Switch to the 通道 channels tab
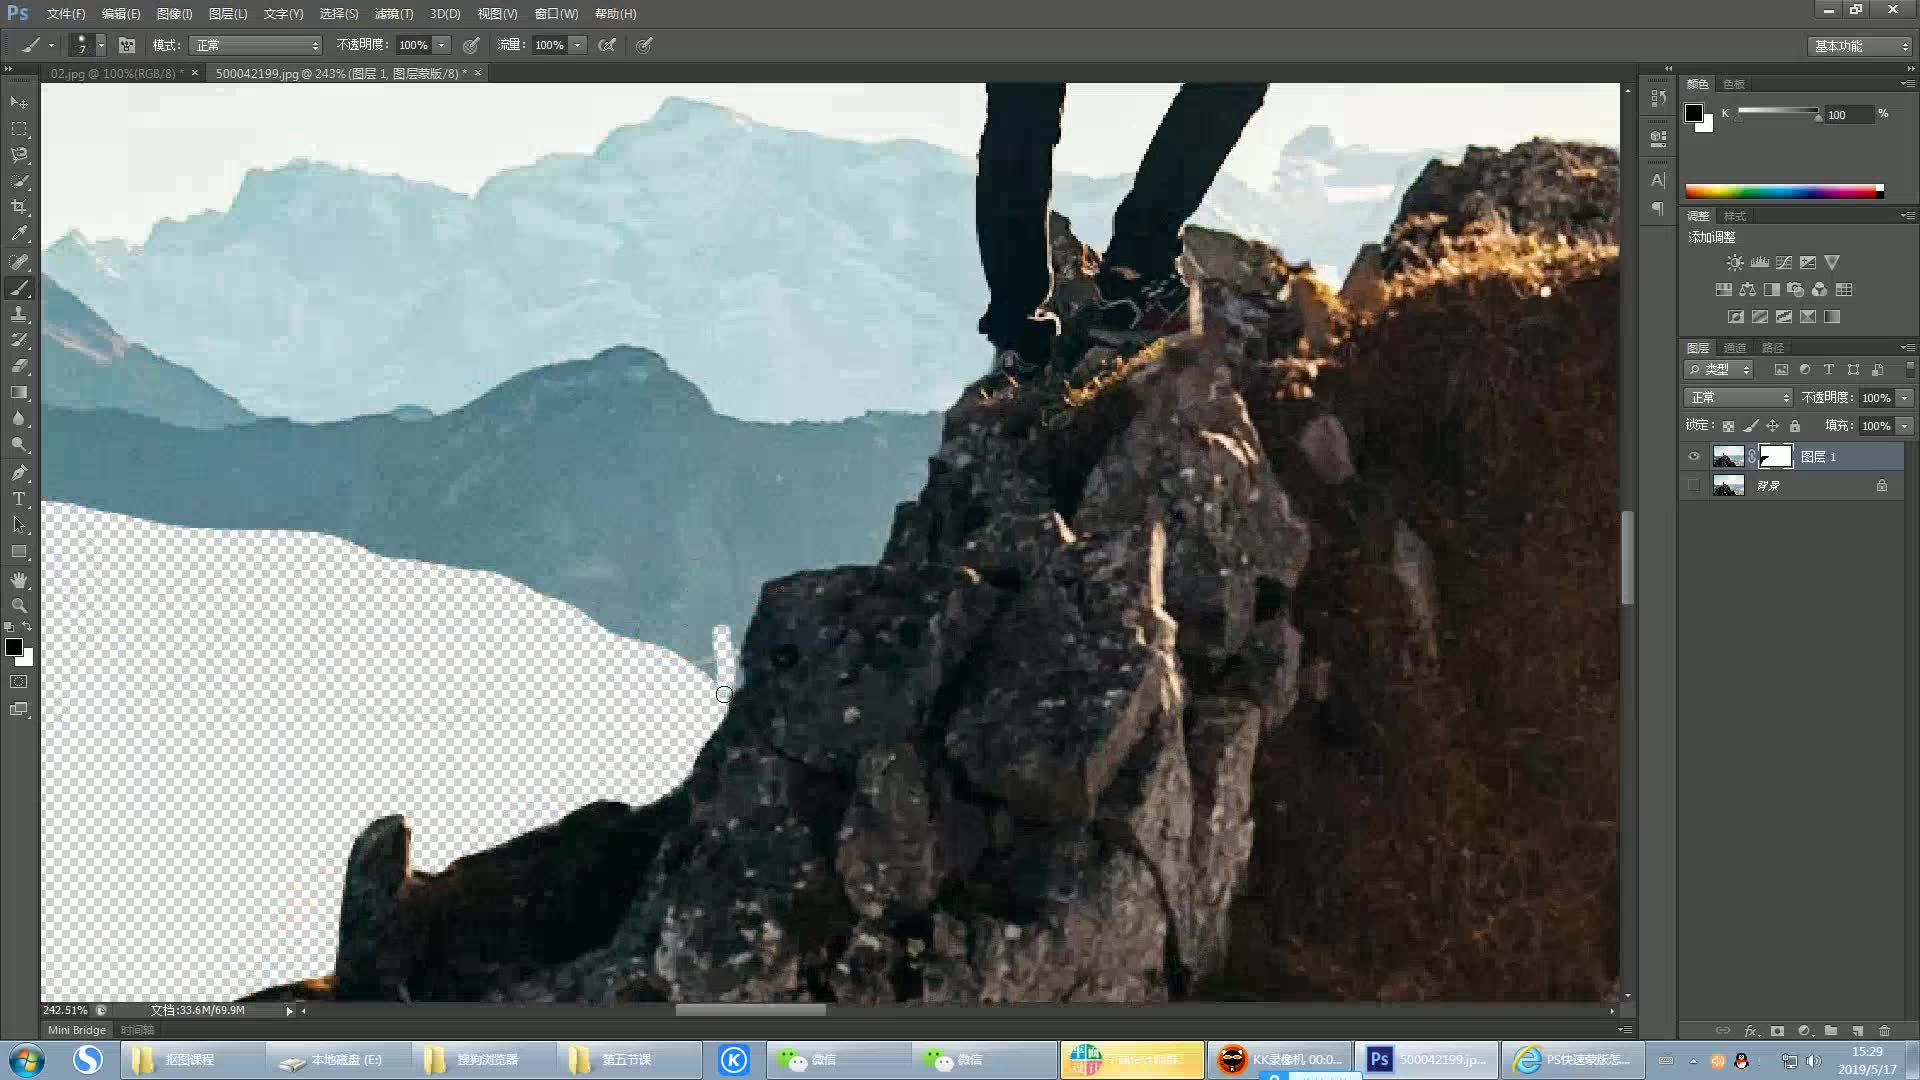This screenshot has width=1920, height=1080. coord(1735,348)
